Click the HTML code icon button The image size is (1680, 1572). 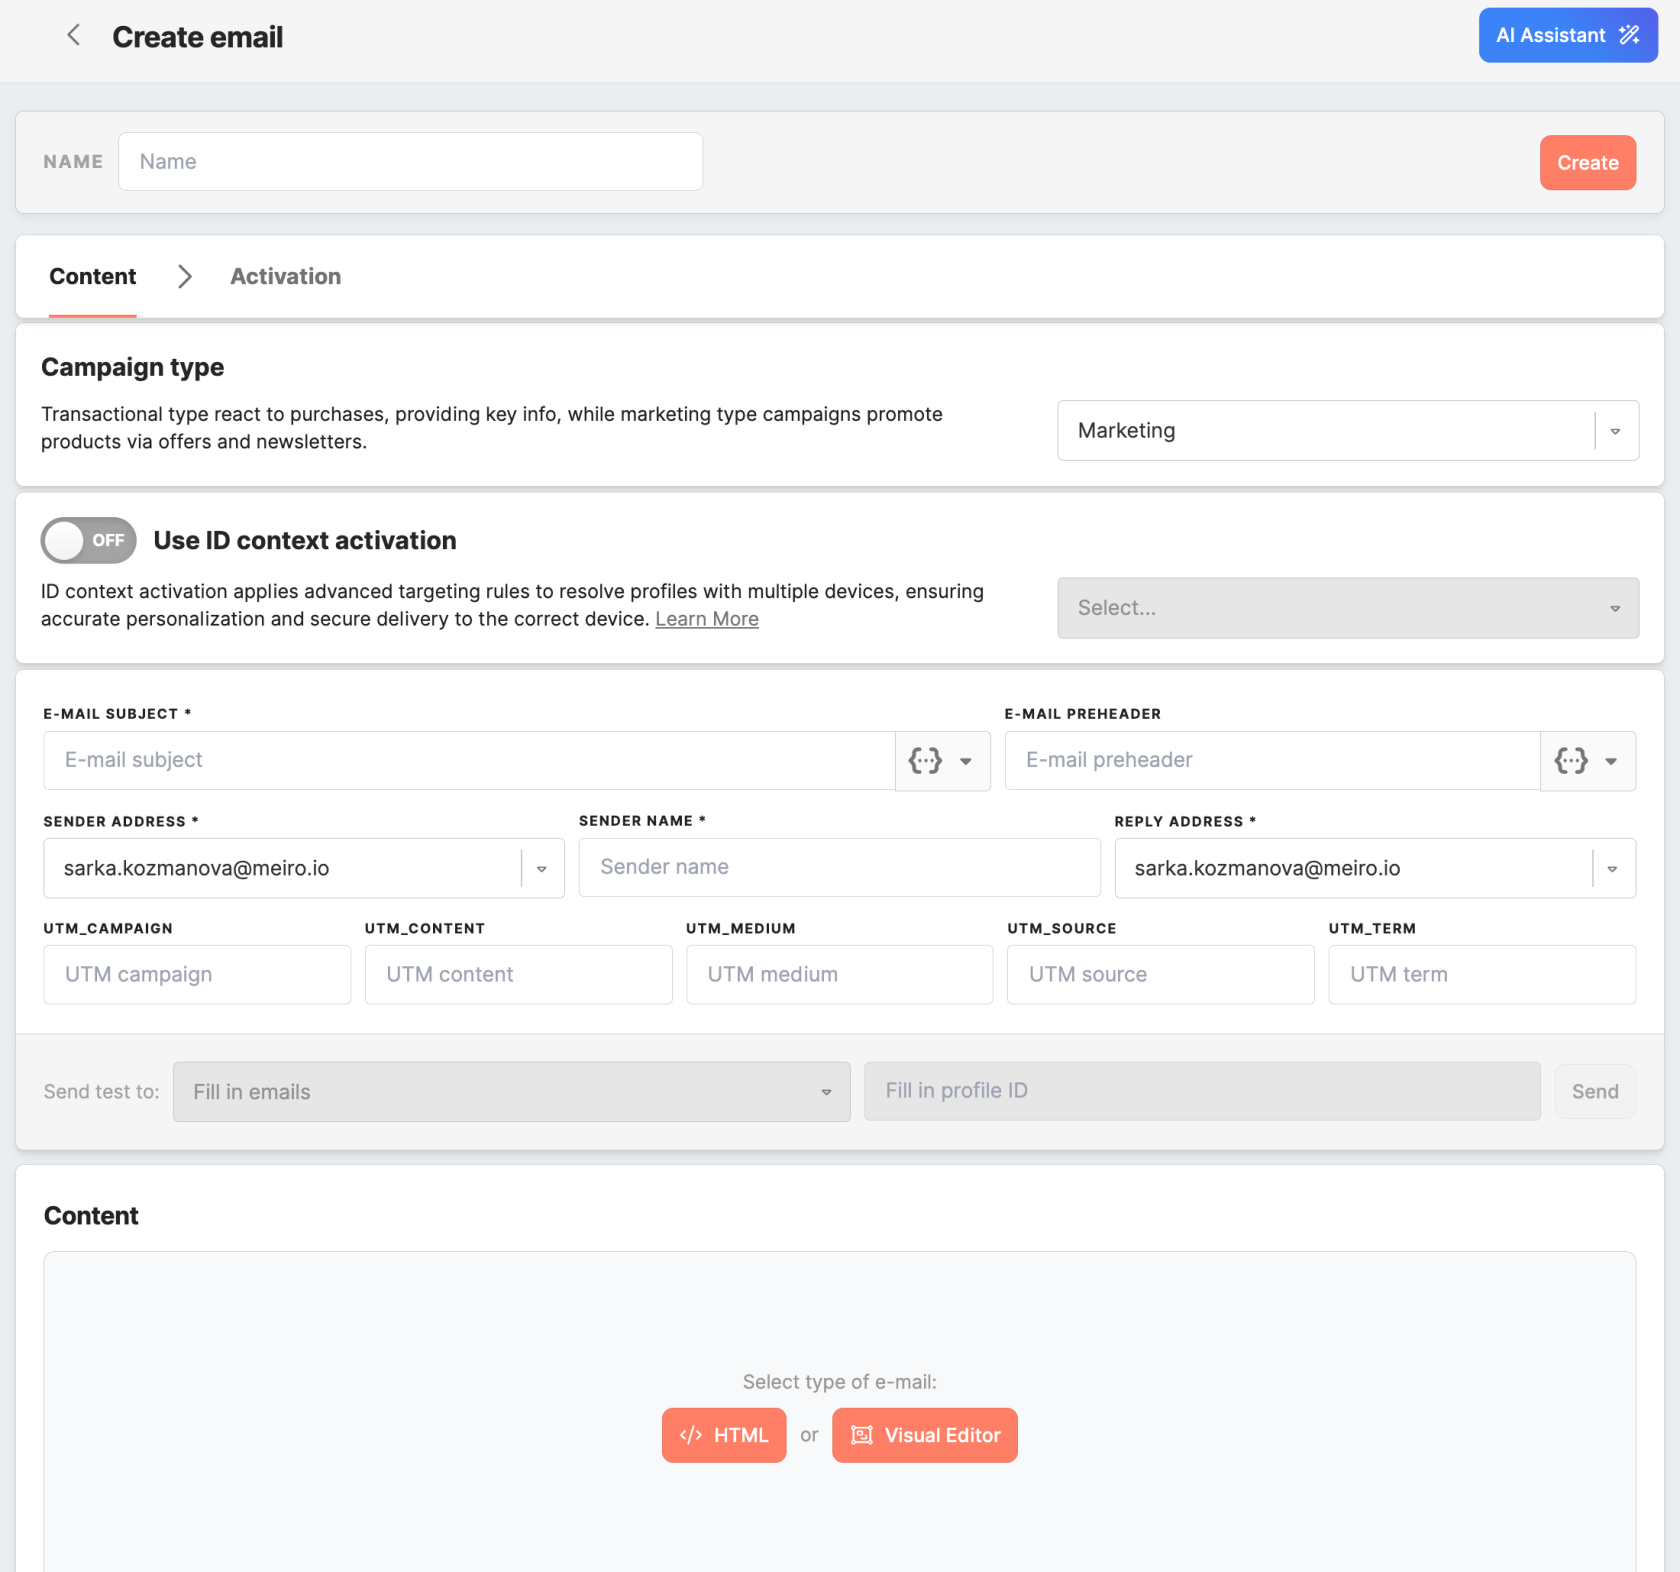point(723,1435)
